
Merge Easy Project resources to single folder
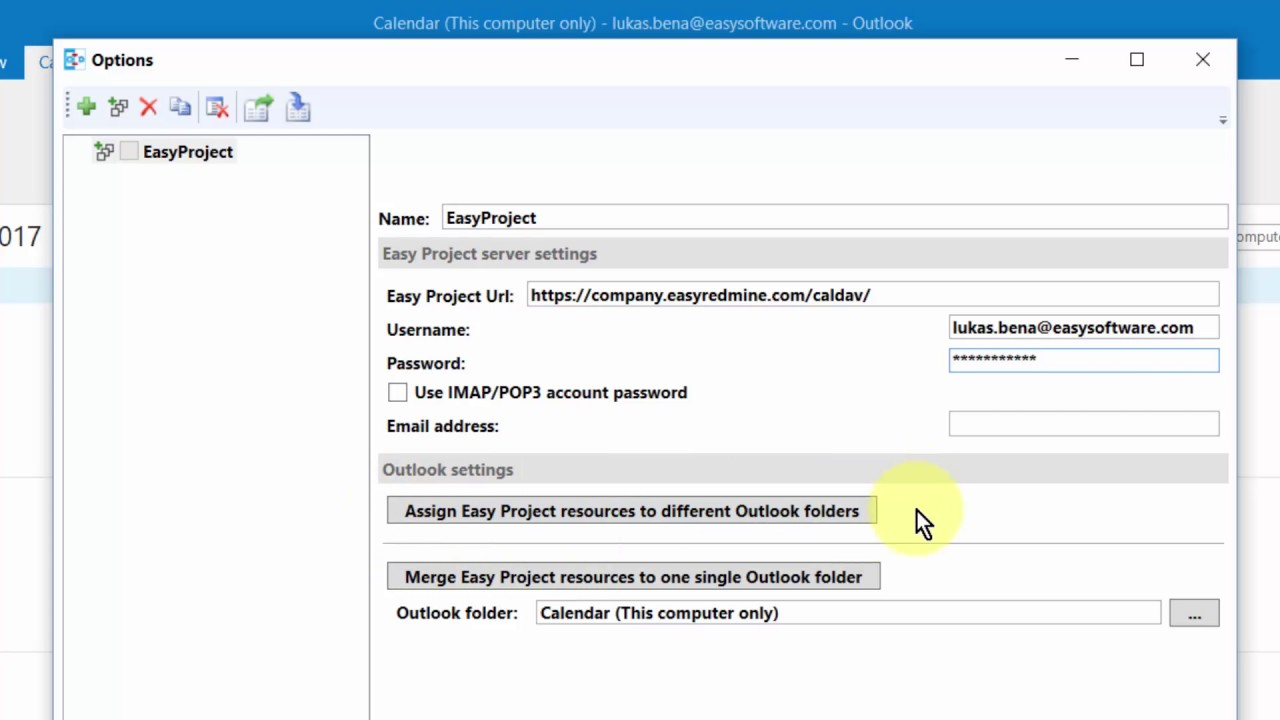(x=634, y=577)
